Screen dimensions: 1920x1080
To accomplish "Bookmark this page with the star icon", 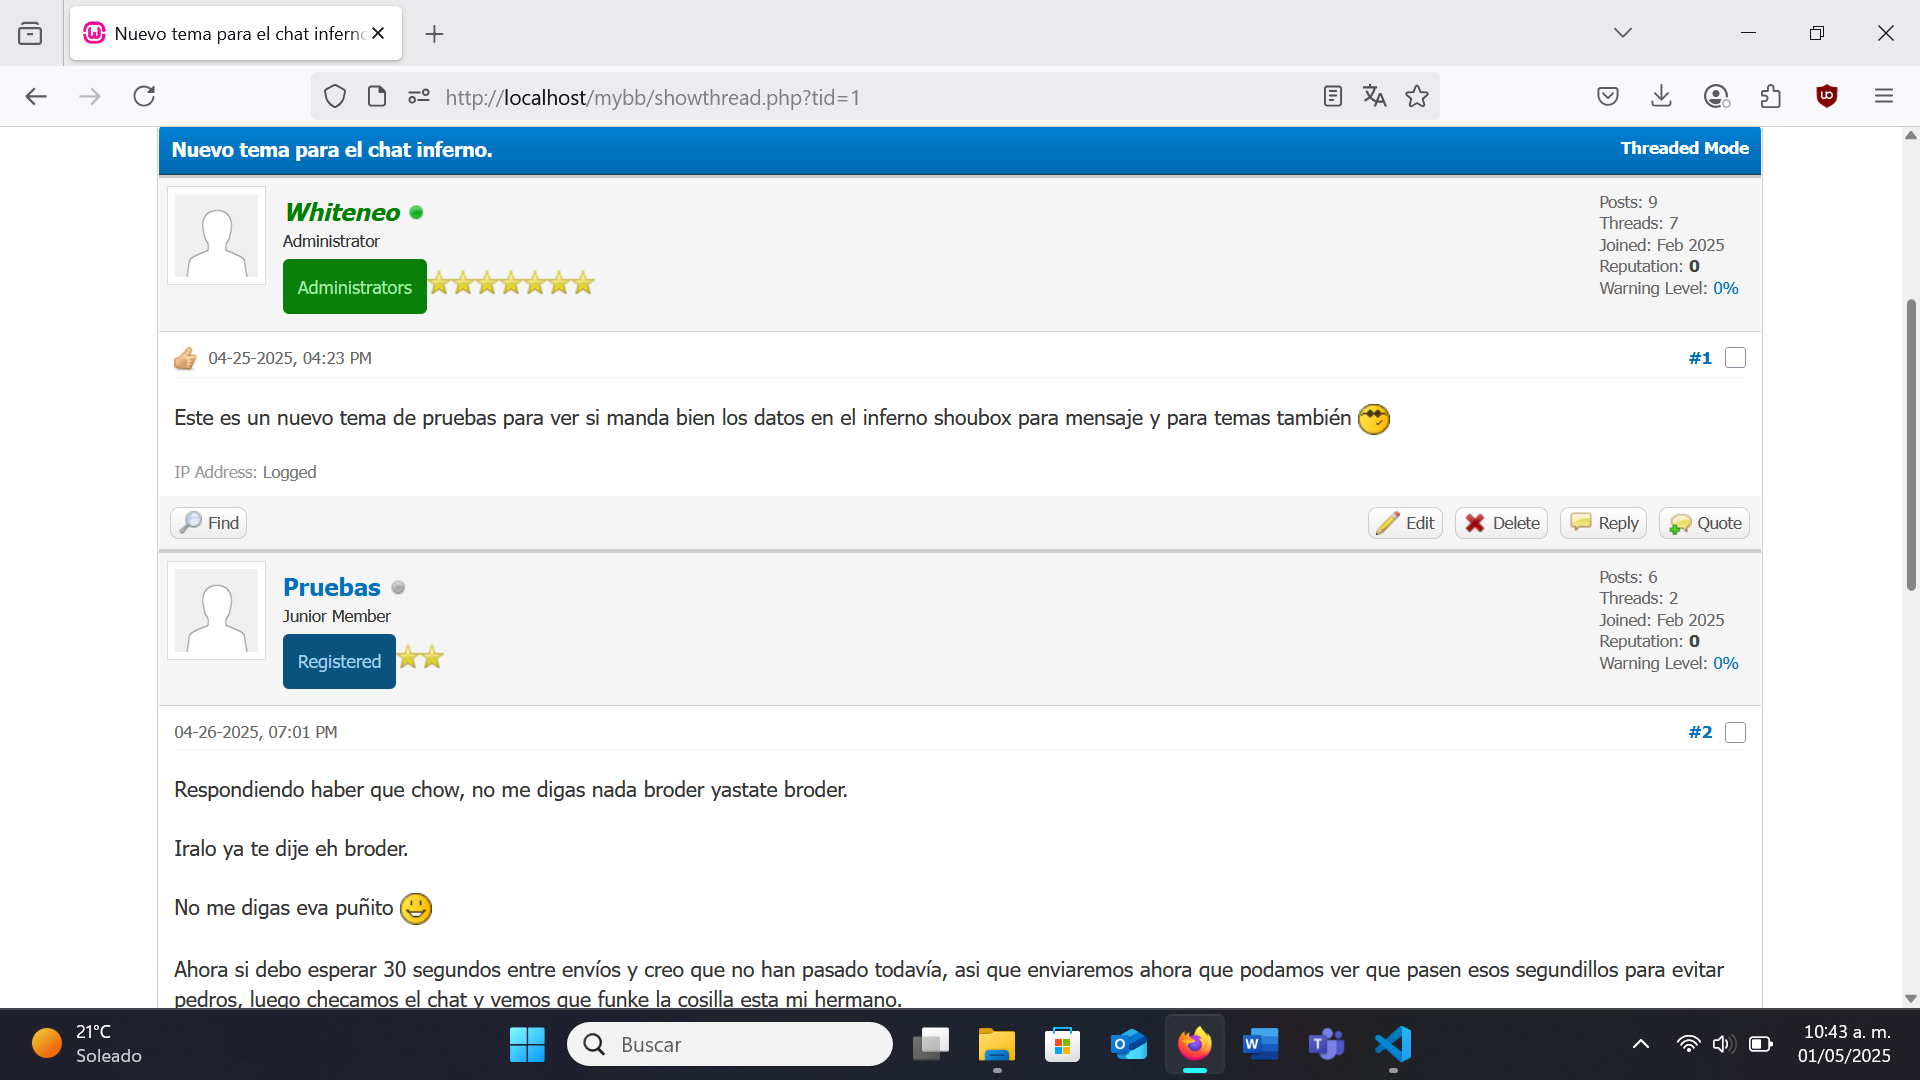I will point(1416,96).
